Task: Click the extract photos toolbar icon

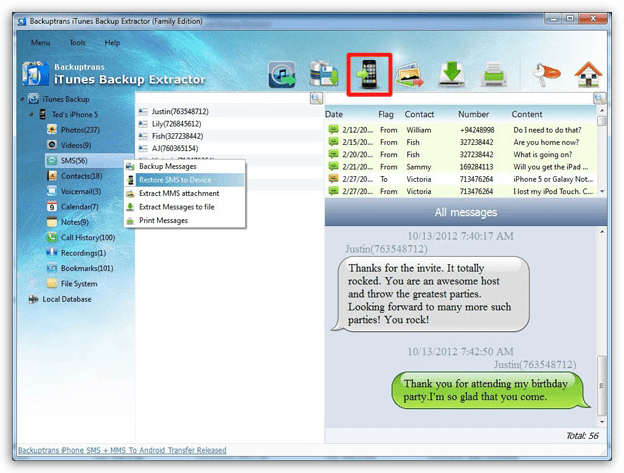Action: pyautogui.click(x=409, y=74)
